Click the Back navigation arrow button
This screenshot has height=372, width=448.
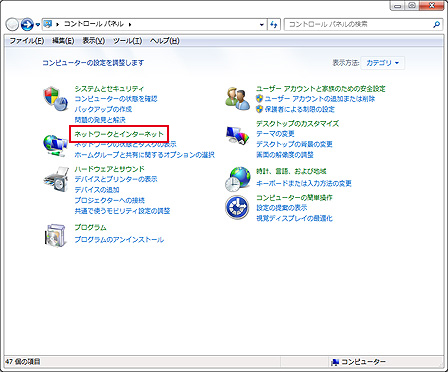point(12,24)
